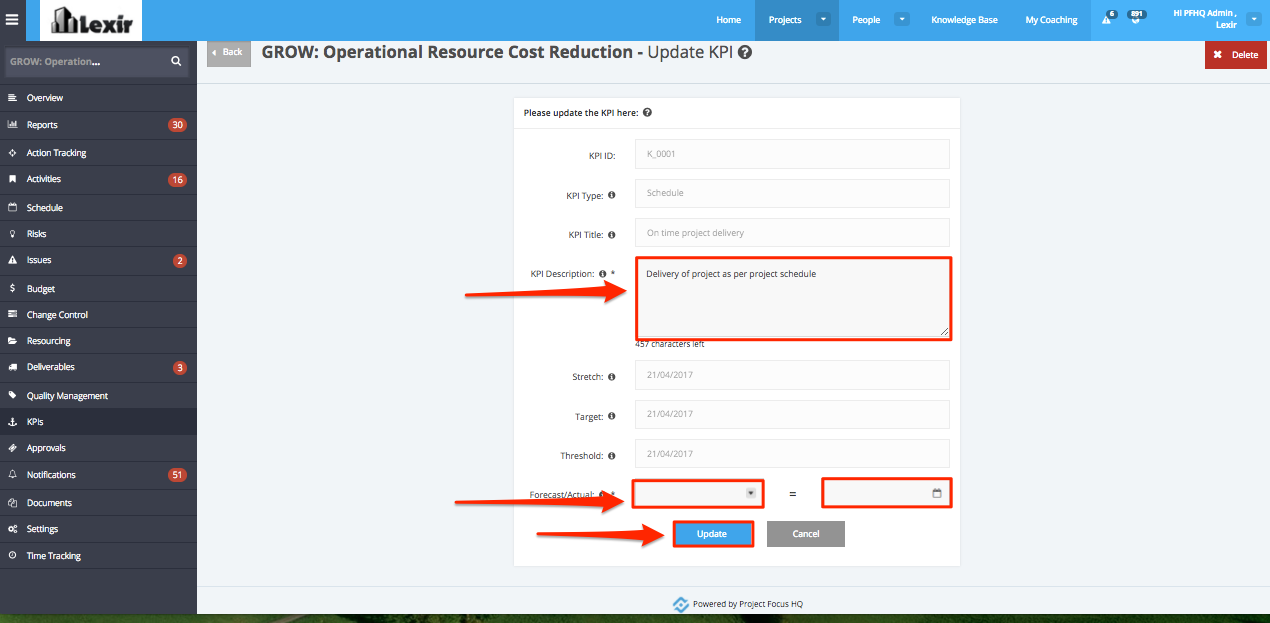
Task: Click info icon next to KPI Title
Action: coord(611,235)
